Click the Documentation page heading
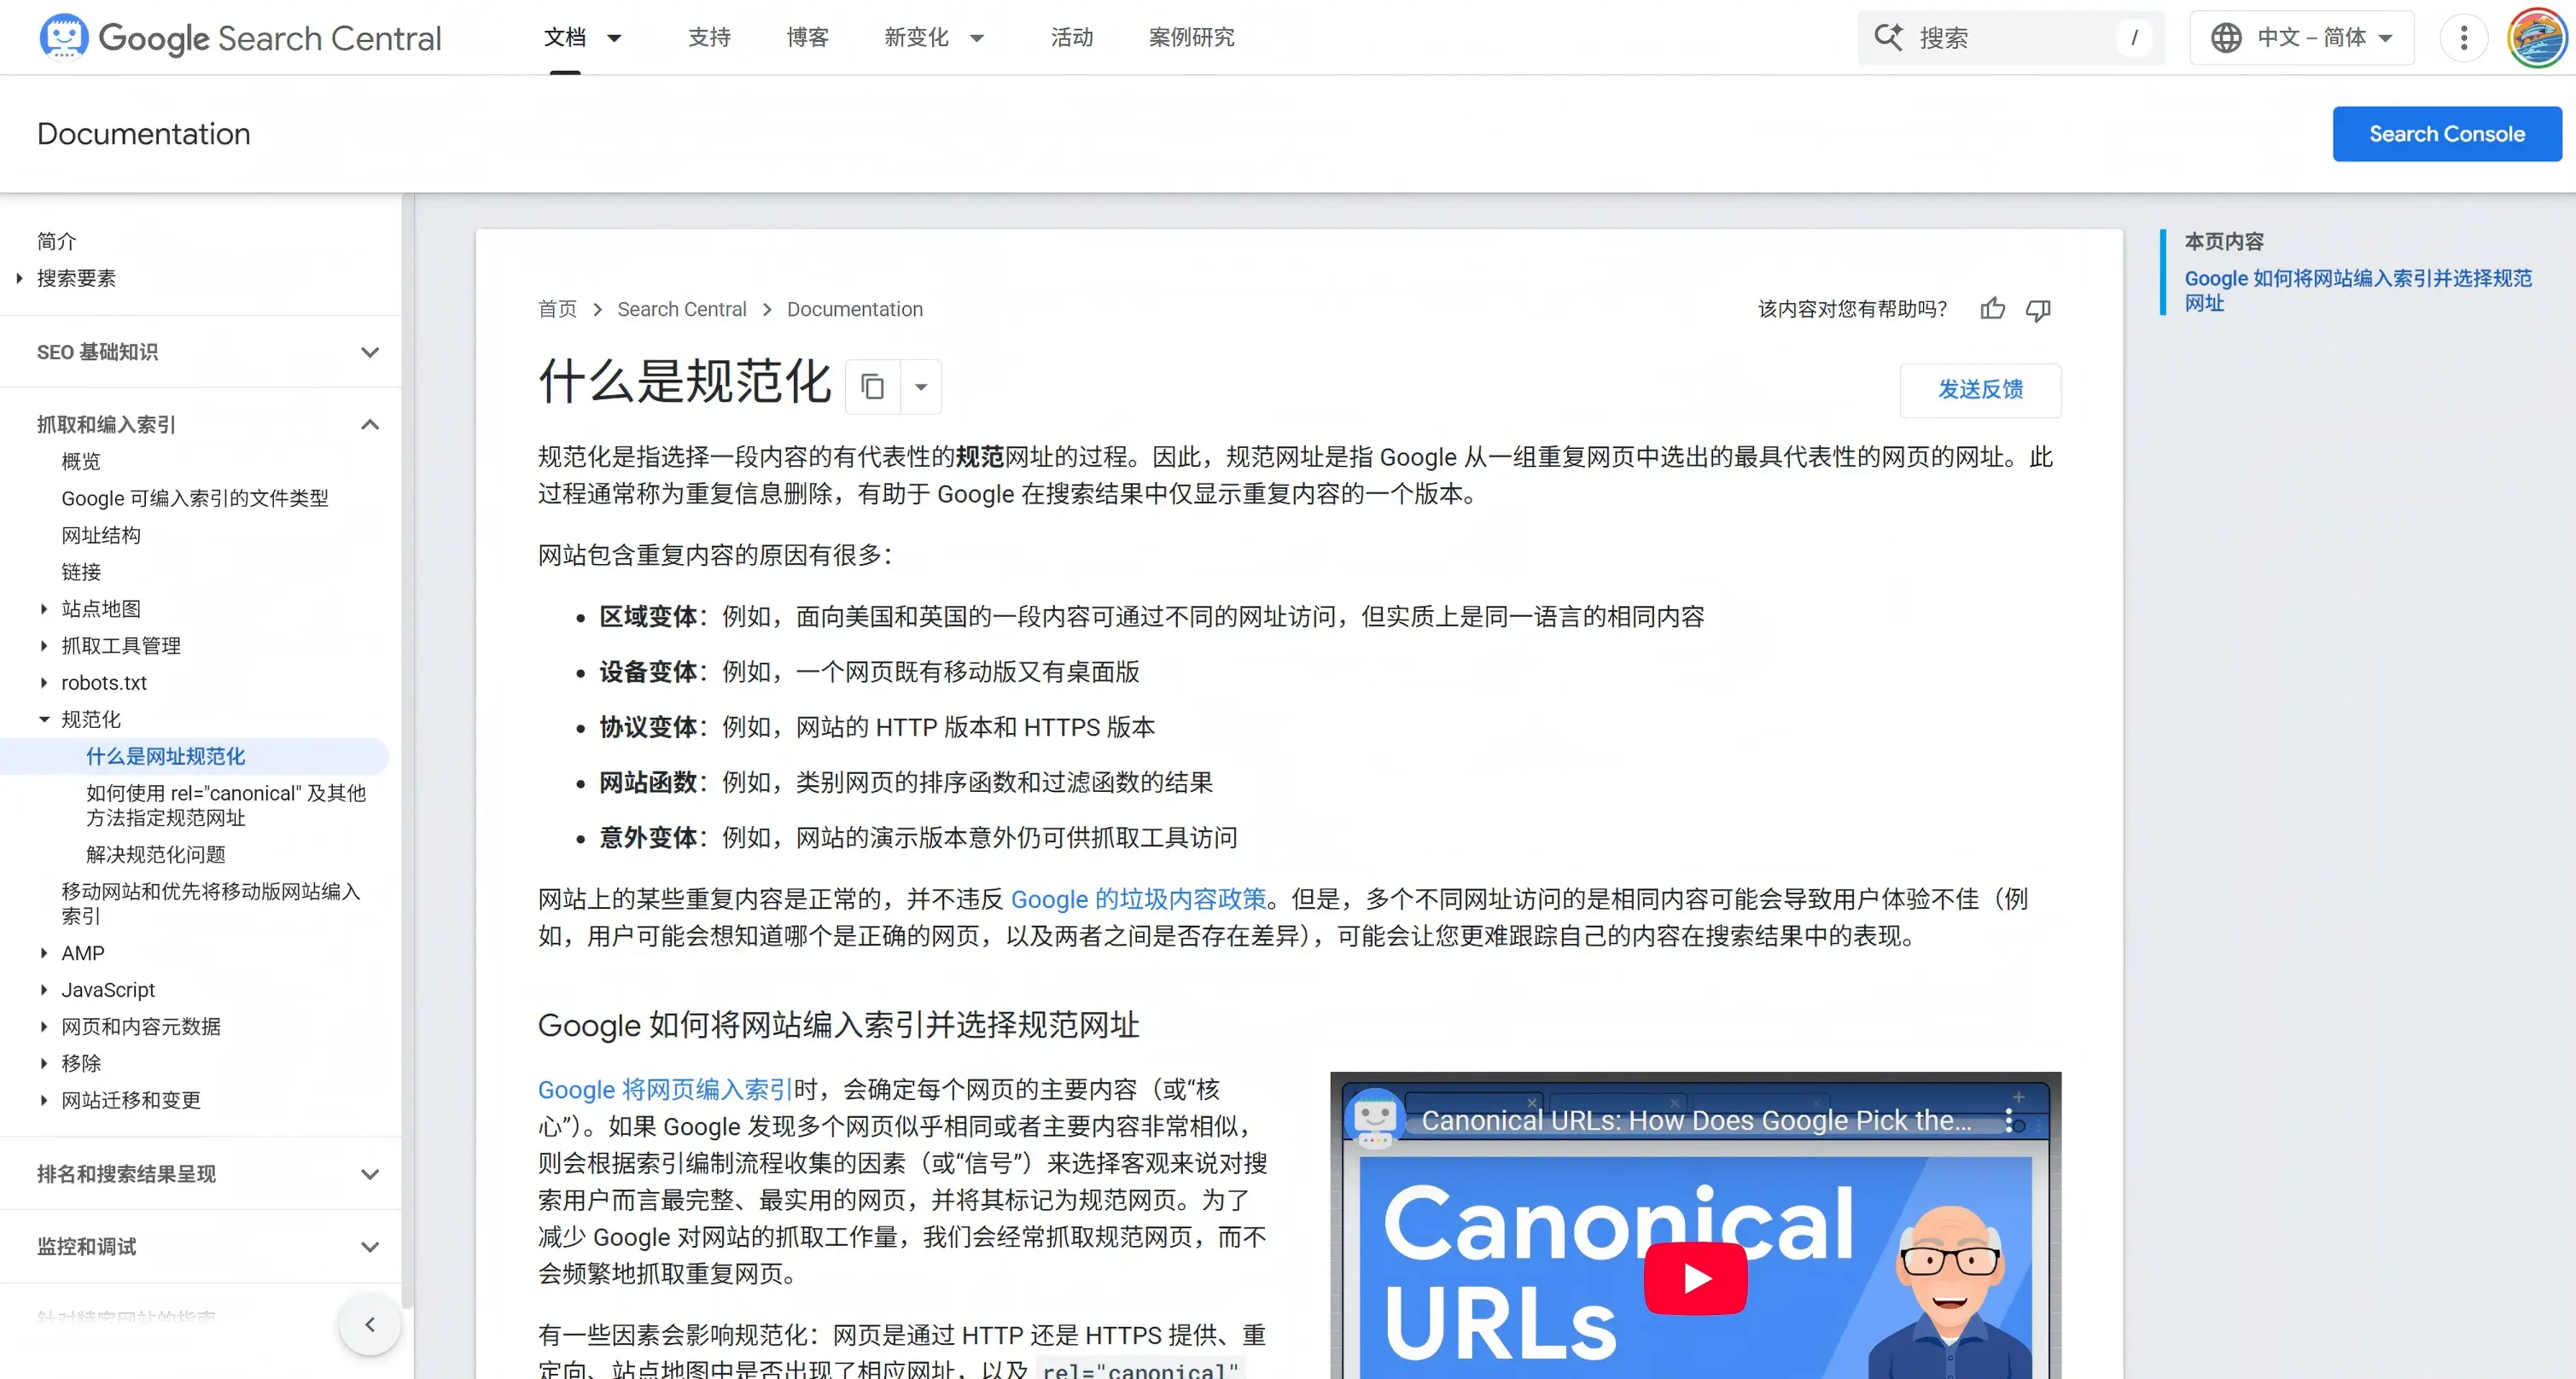 [x=144, y=133]
